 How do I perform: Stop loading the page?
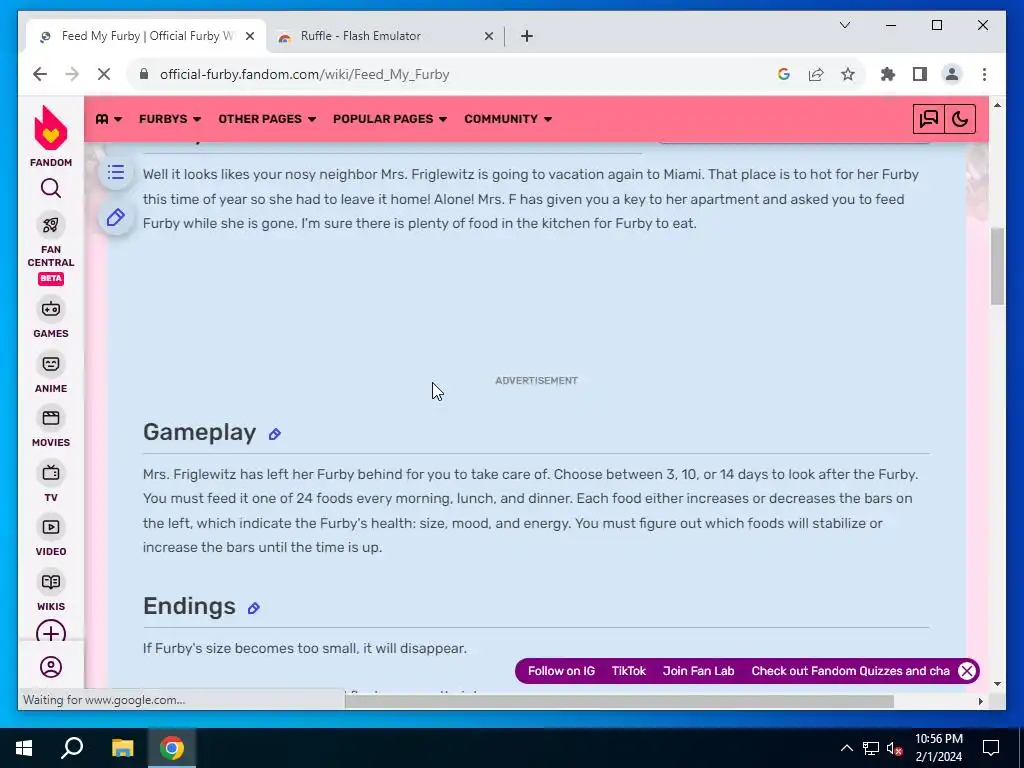click(x=104, y=74)
